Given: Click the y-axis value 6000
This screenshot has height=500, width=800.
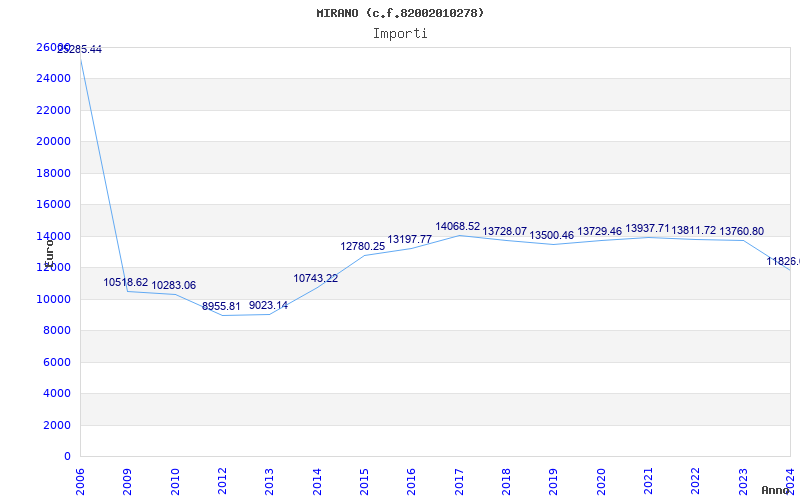Looking at the screenshot, I should (56, 362).
